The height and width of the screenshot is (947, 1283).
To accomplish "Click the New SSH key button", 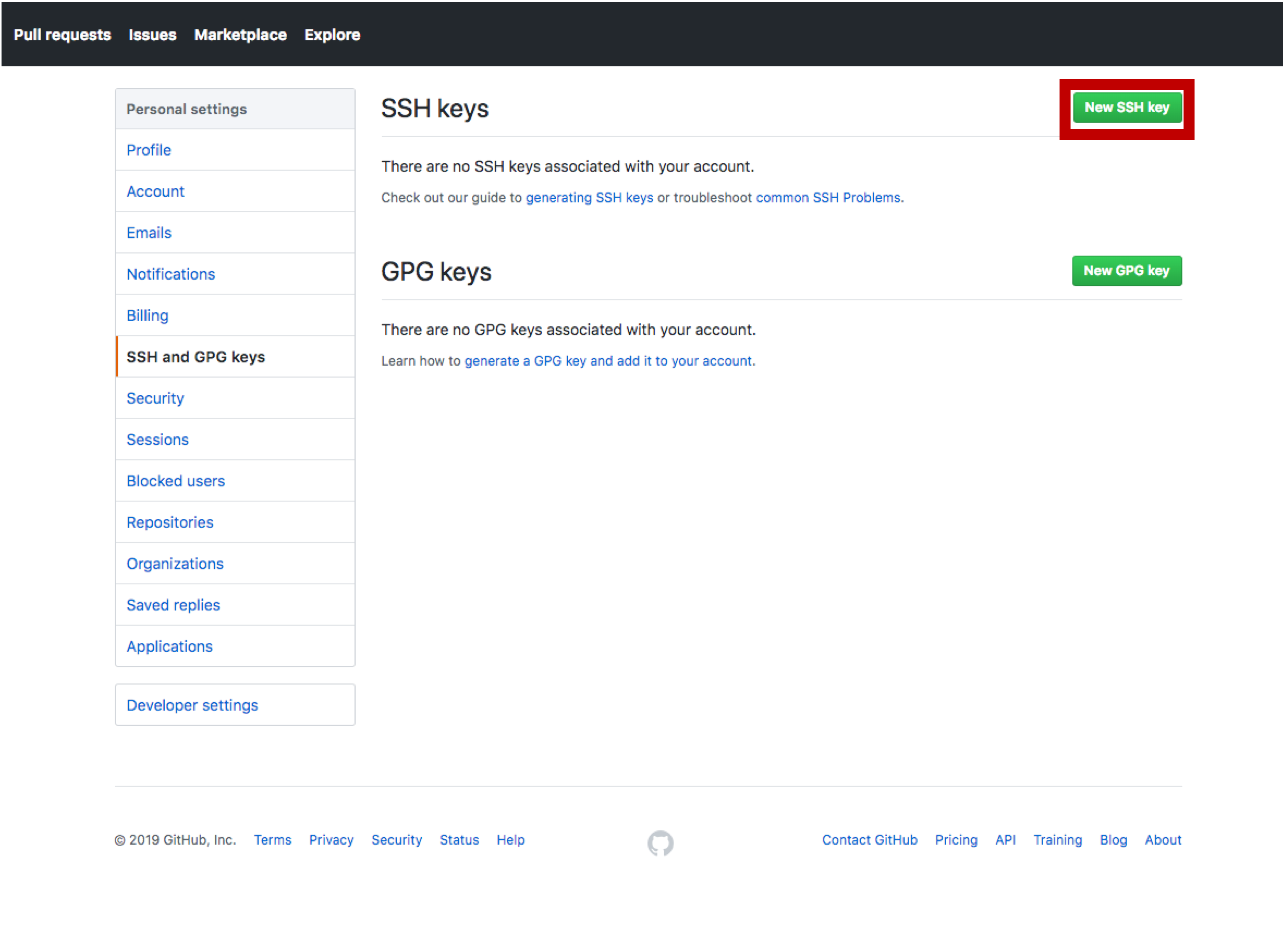I will point(1127,108).
